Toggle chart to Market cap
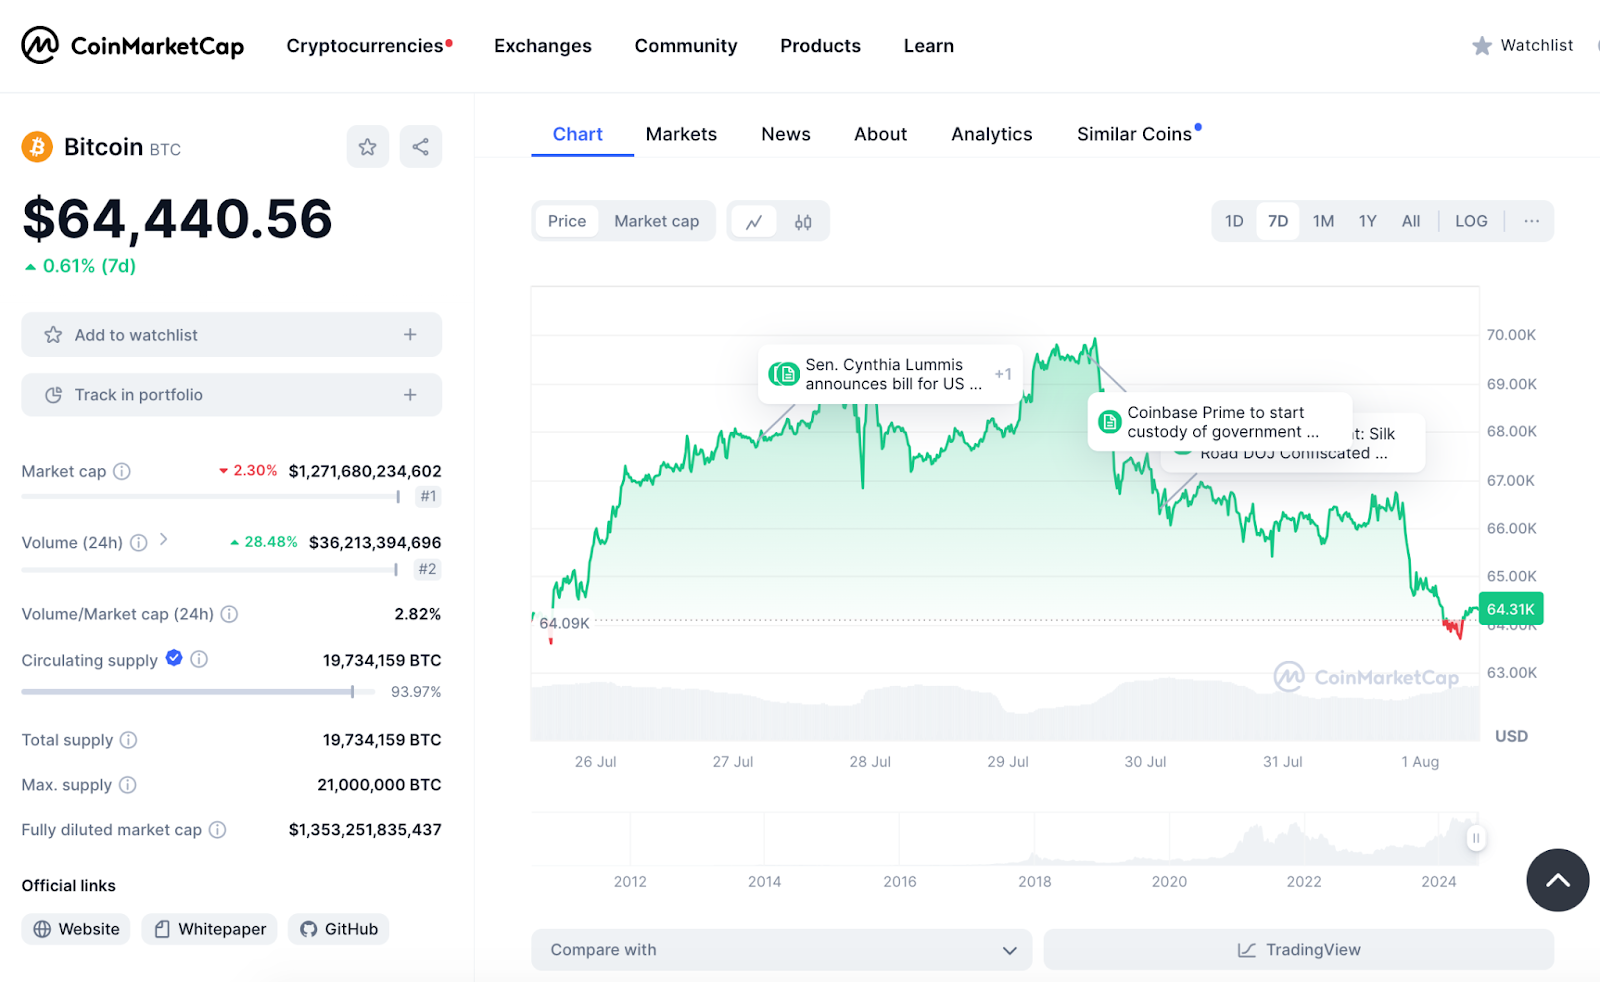Viewport: 1600px width, 982px height. pos(657,221)
